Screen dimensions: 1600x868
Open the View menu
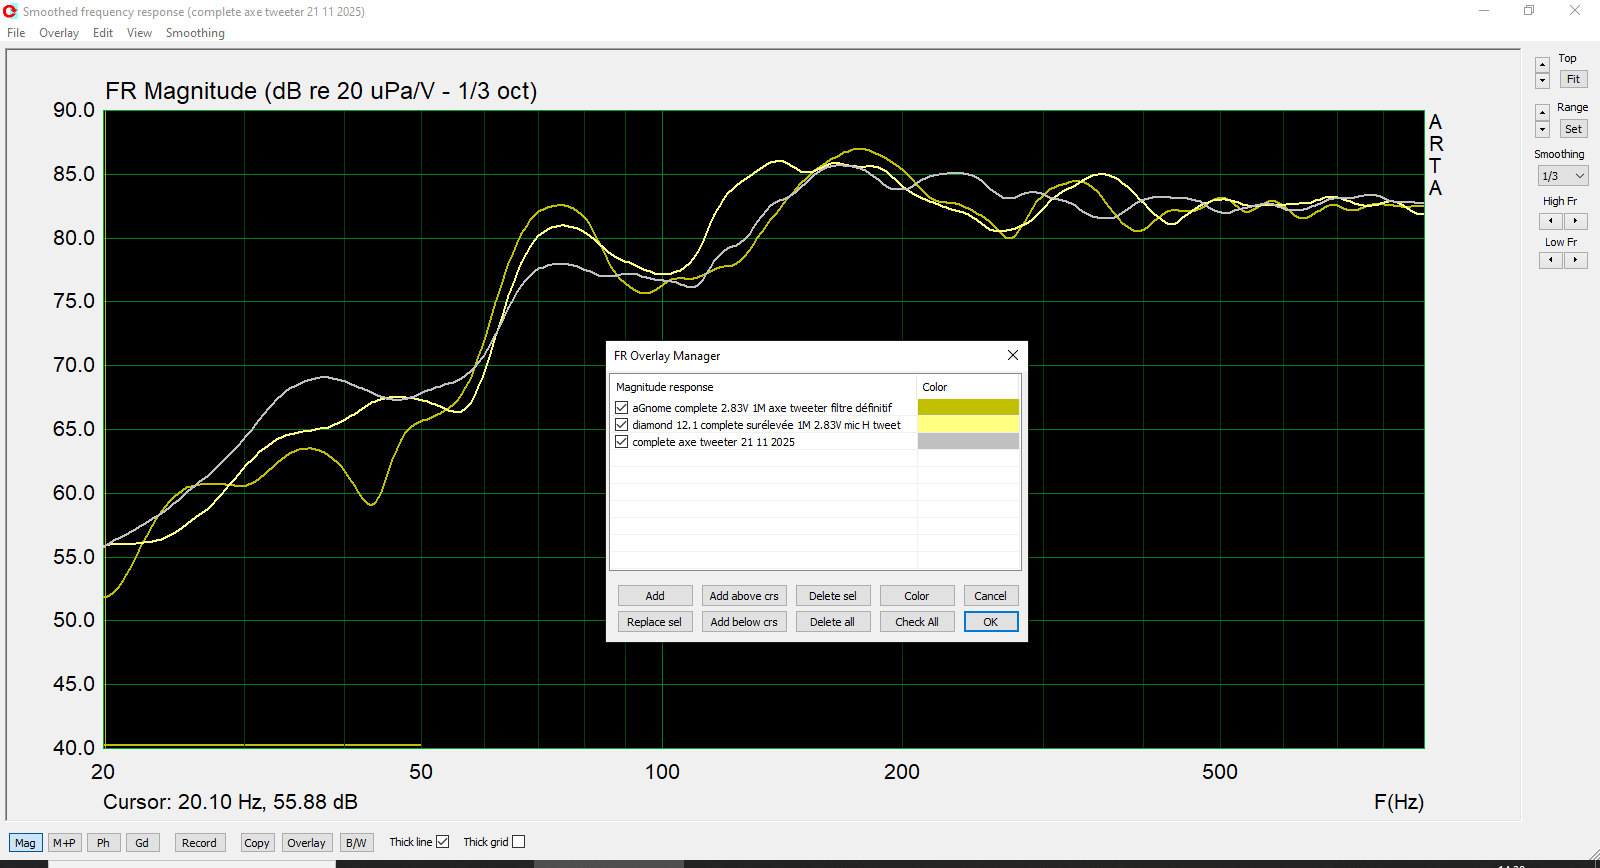[x=139, y=33]
